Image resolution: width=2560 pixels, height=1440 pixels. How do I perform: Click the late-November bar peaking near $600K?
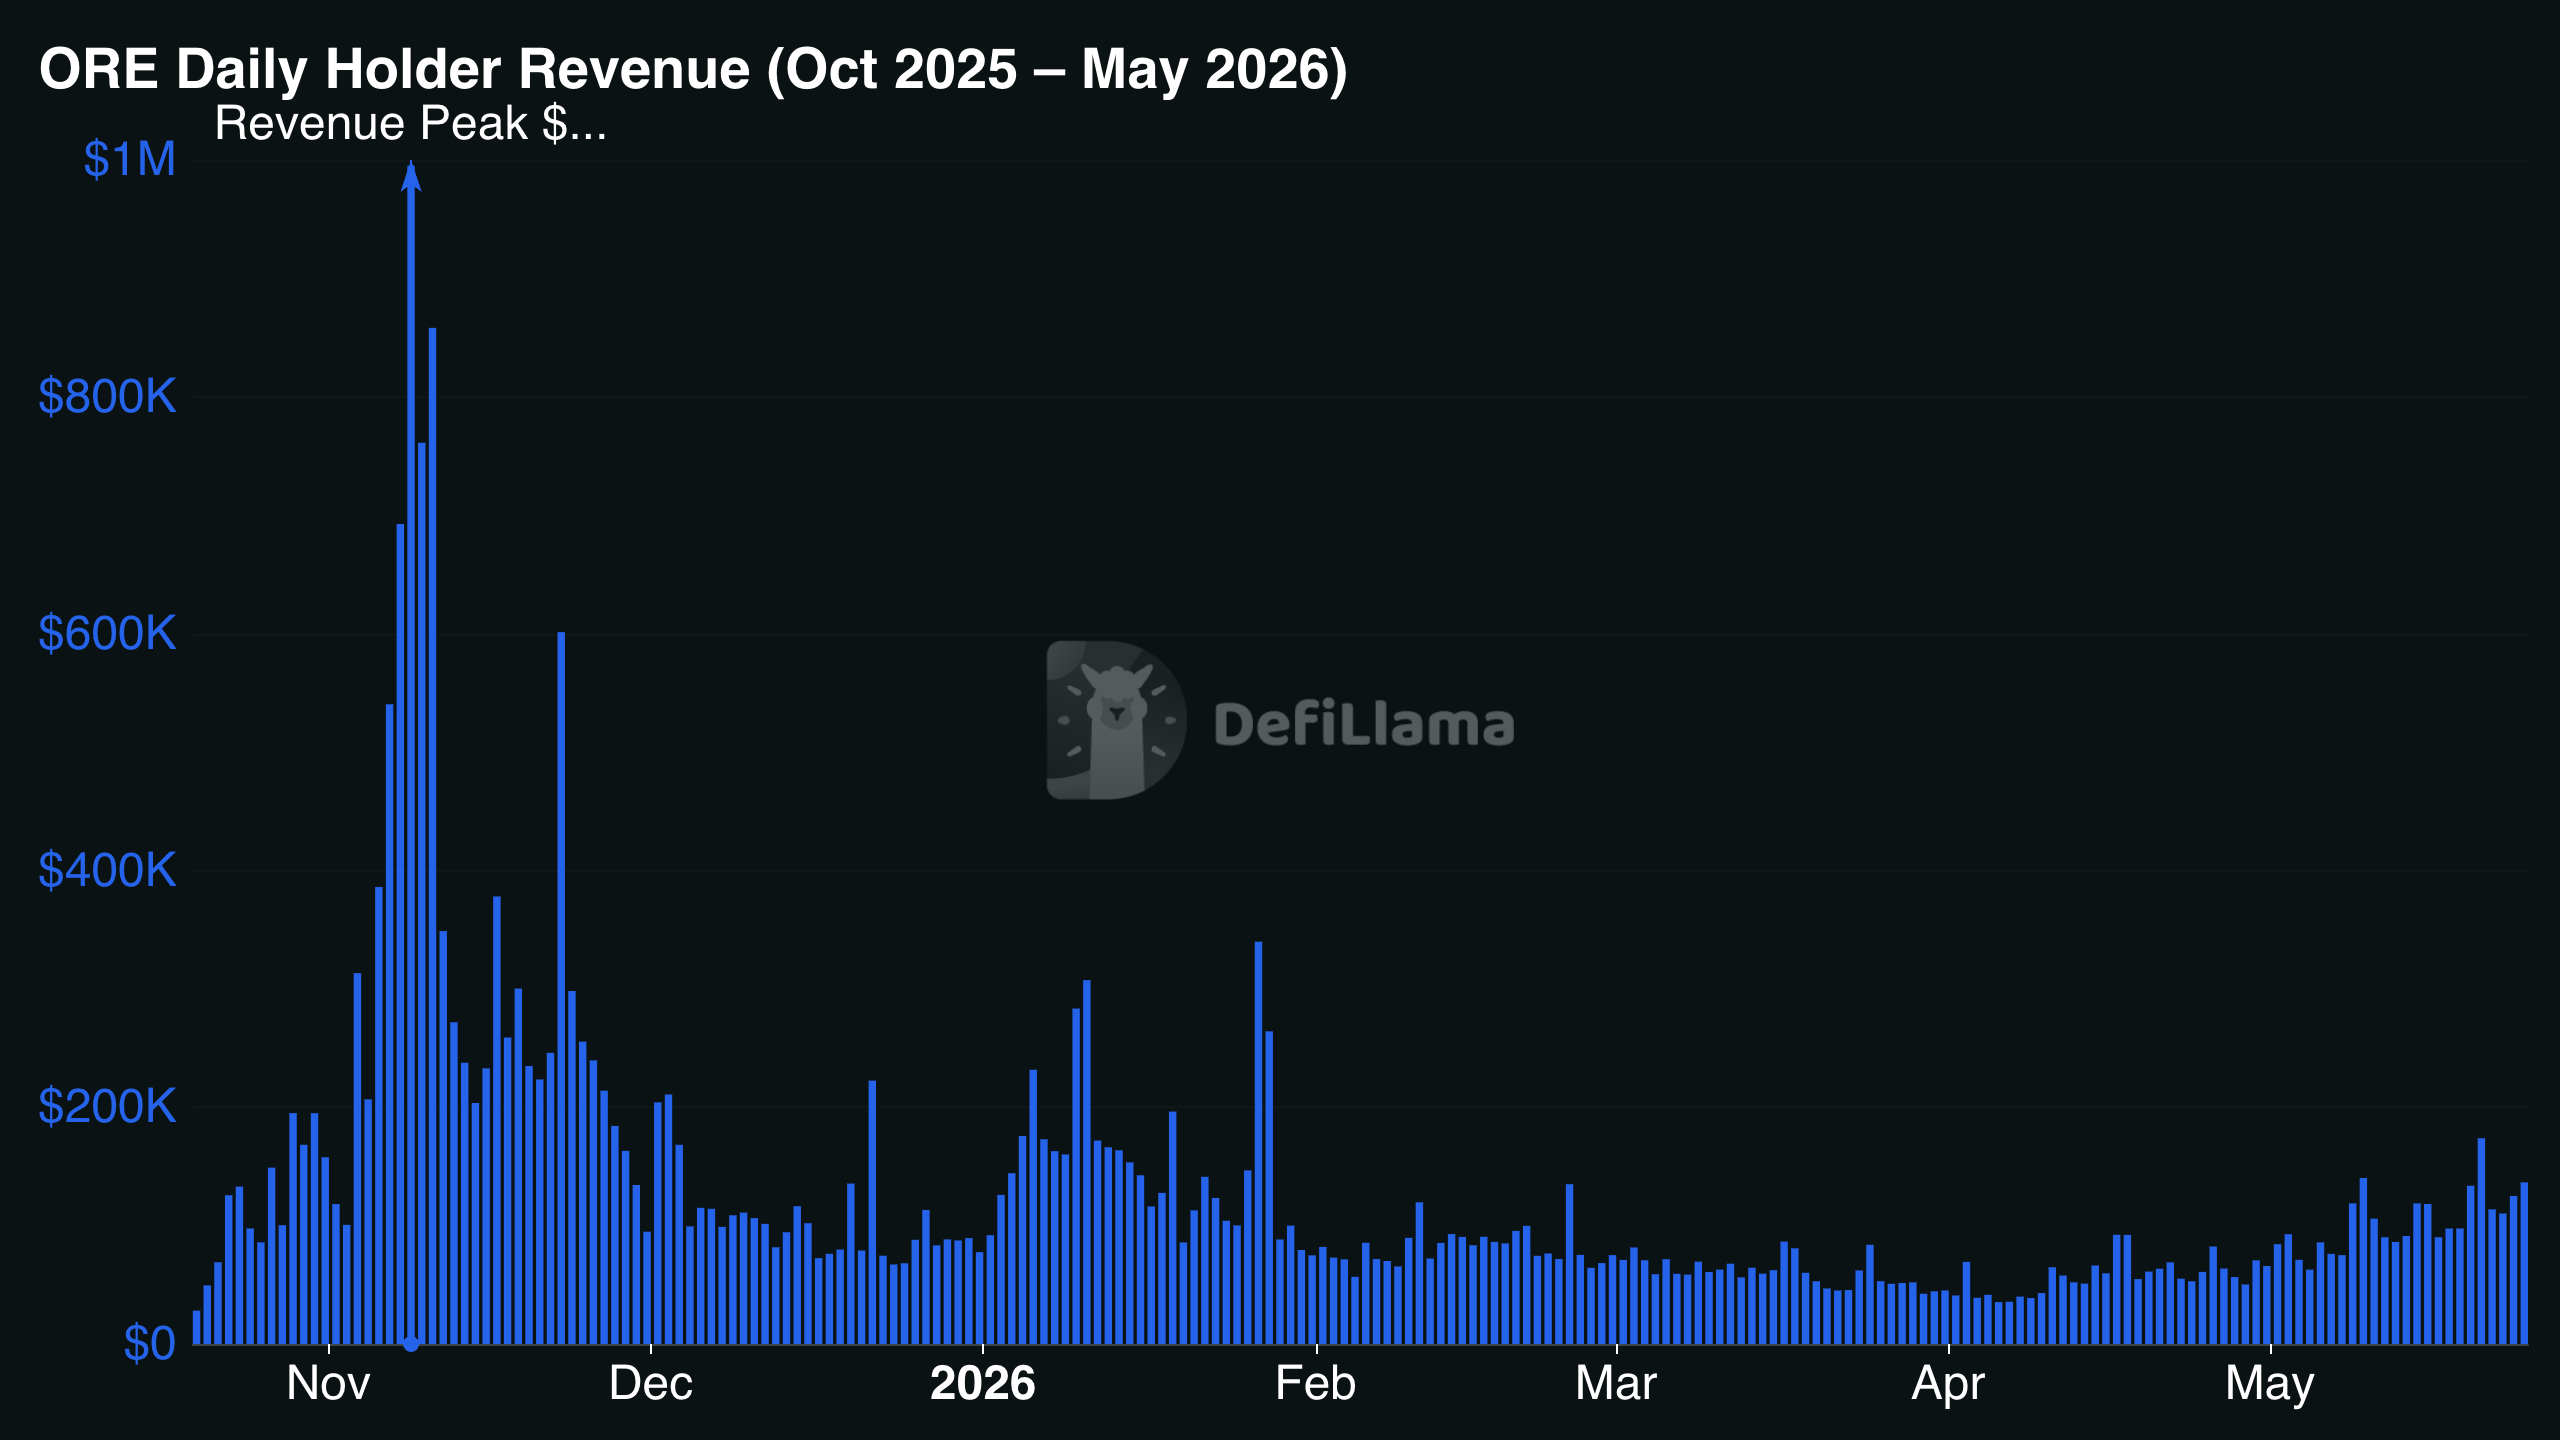pyautogui.click(x=561, y=988)
